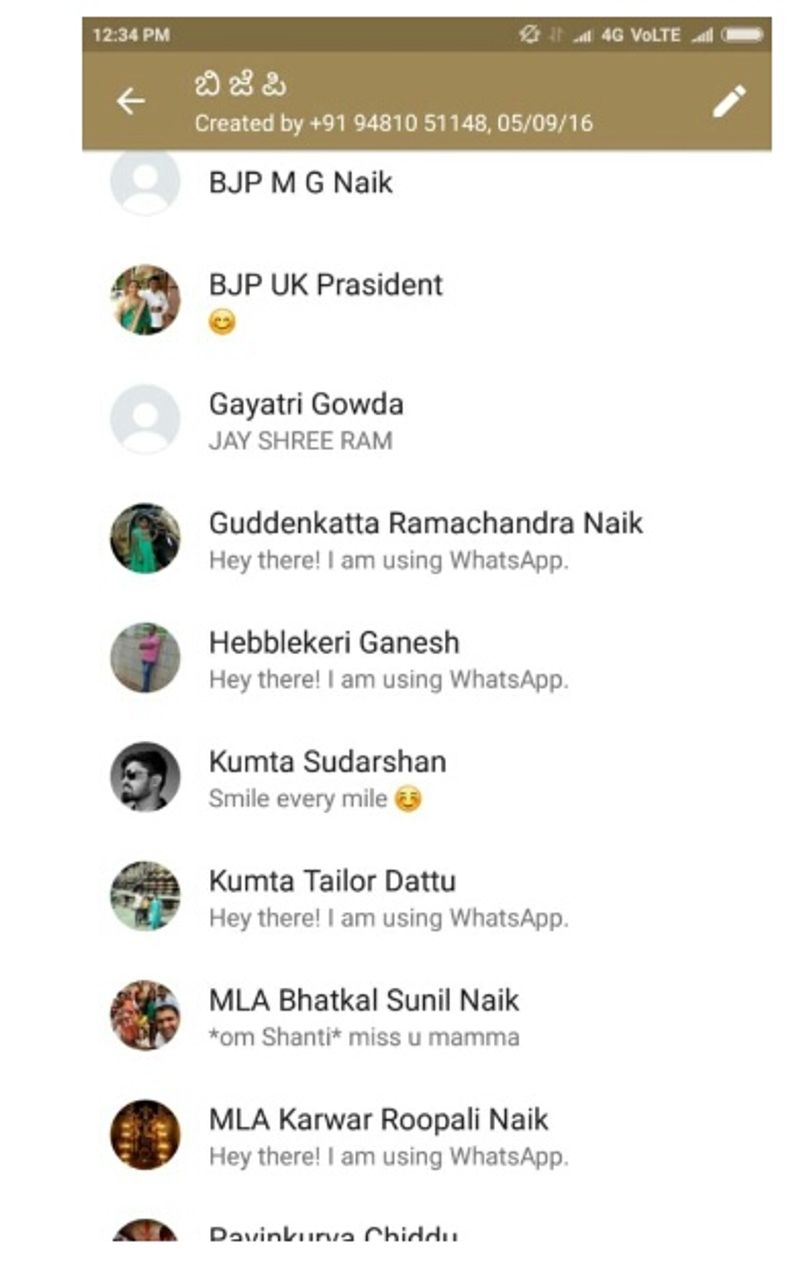The width and height of the screenshot is (800, 1286).
Task: Open MLA Bhatkal Sunil Naik contact
Action: coord(364,1000)
